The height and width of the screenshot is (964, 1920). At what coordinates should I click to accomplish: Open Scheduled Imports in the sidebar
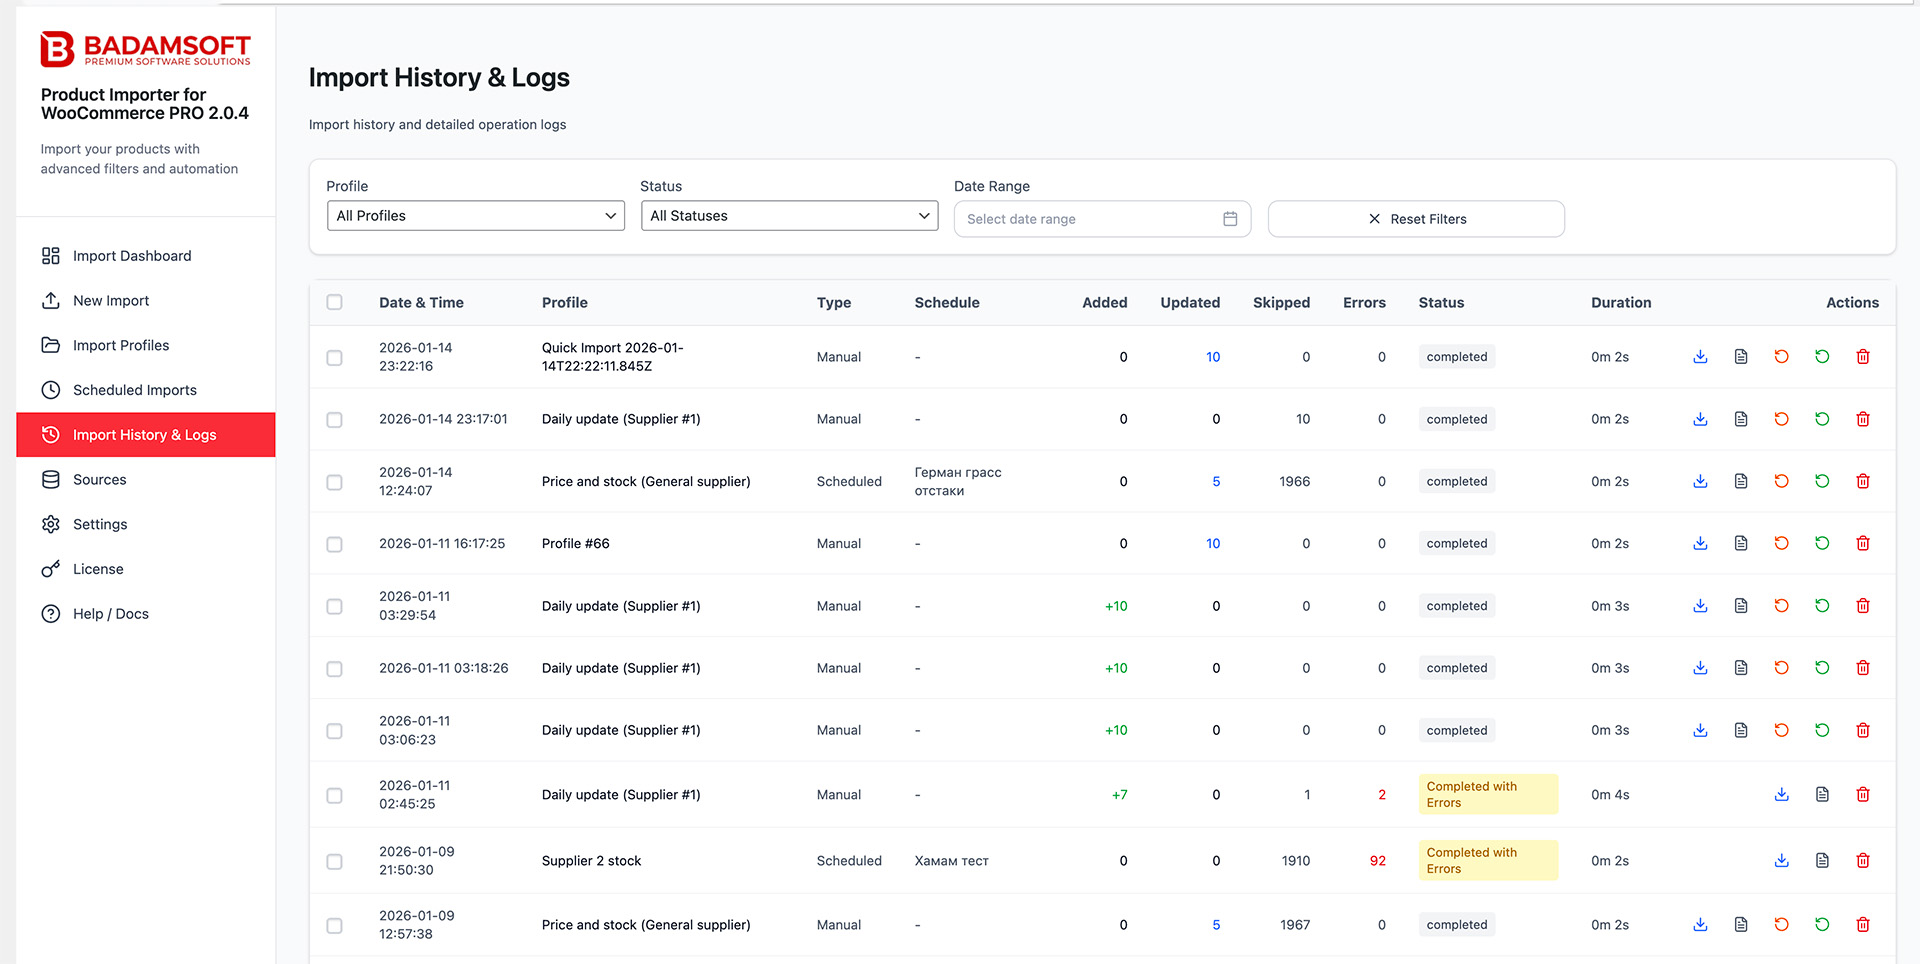pyautogui.click(x=134, y=390)
